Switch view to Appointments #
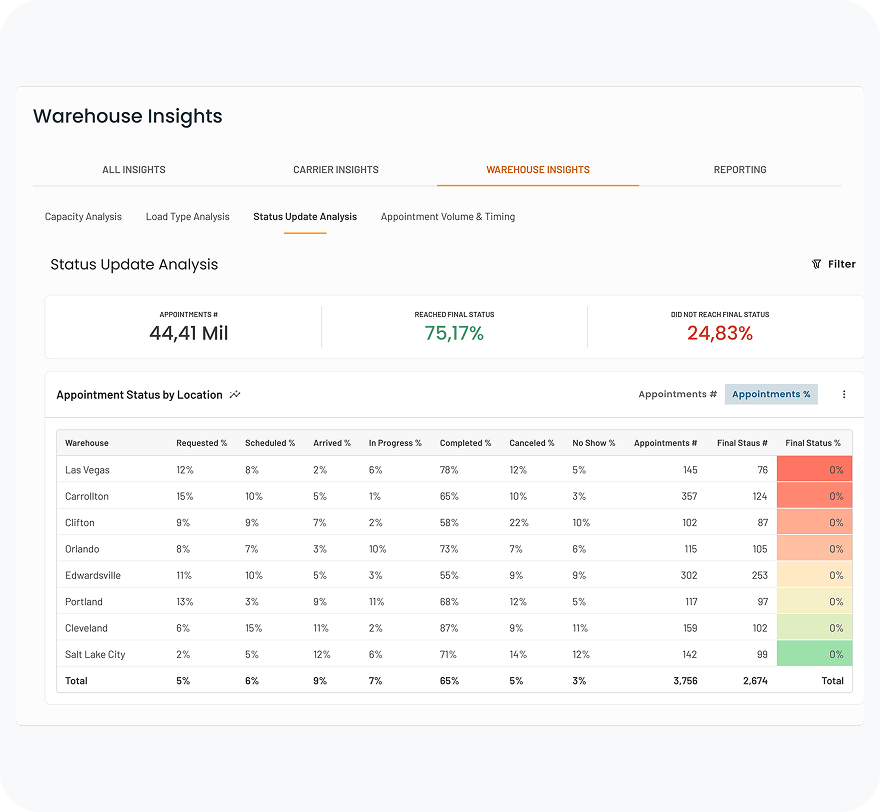Viewport: 880px width, 812px height. [x=677, y=394]
